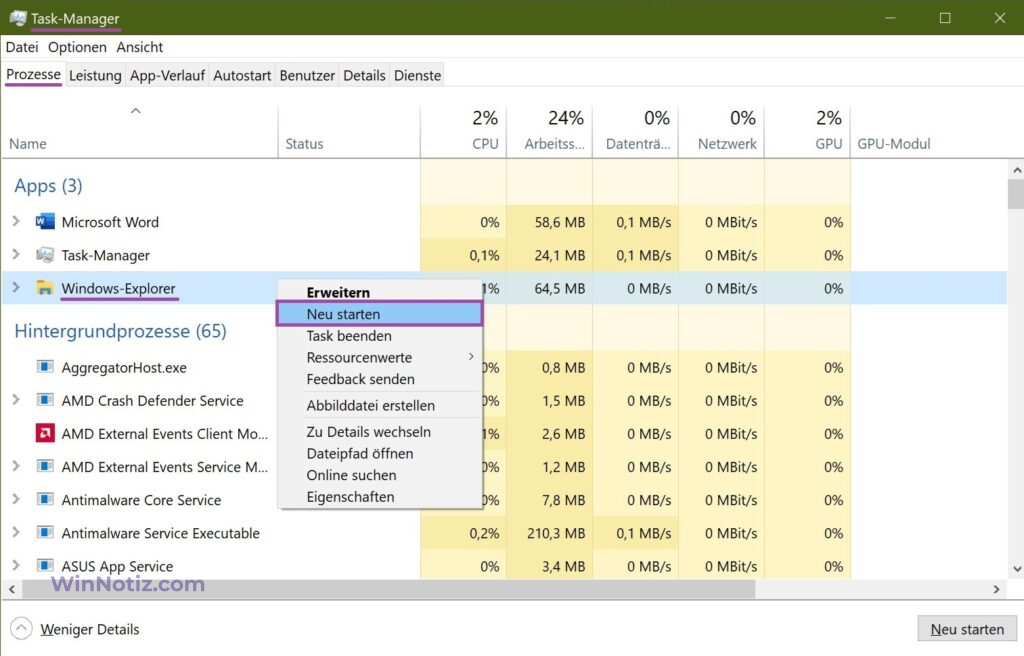The width and height of the screenshot is (1024, 656).
Task: Open the Optionen menu
Action: point(77,47)
